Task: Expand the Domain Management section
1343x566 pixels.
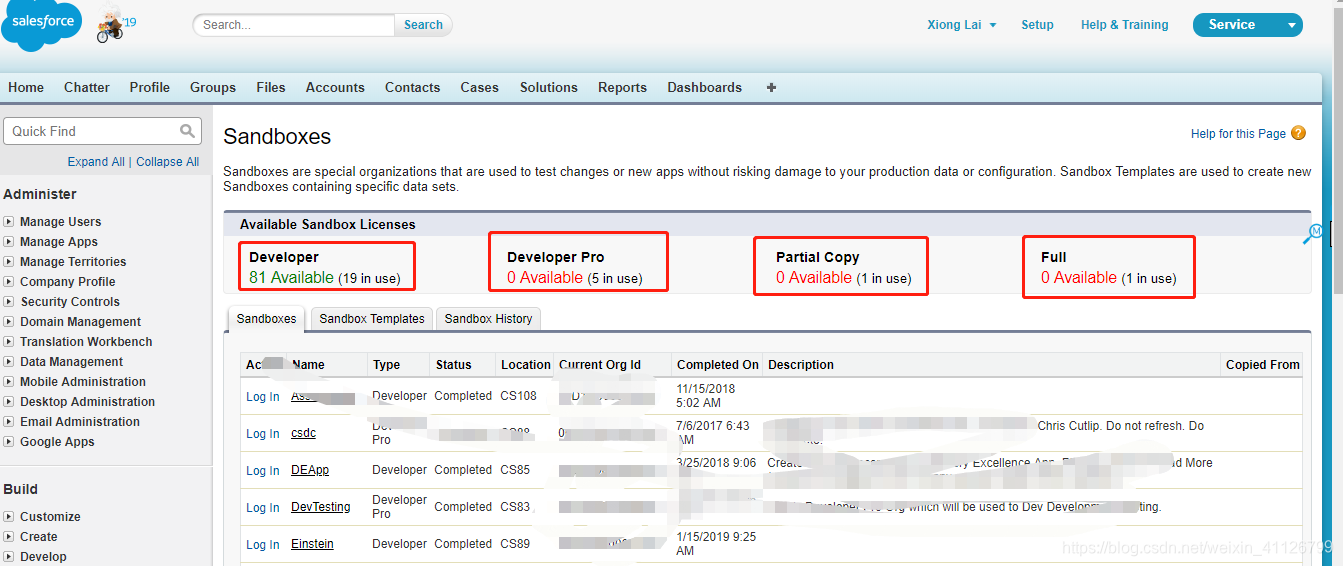Action: pyautogui.click(x=8, y=322)
